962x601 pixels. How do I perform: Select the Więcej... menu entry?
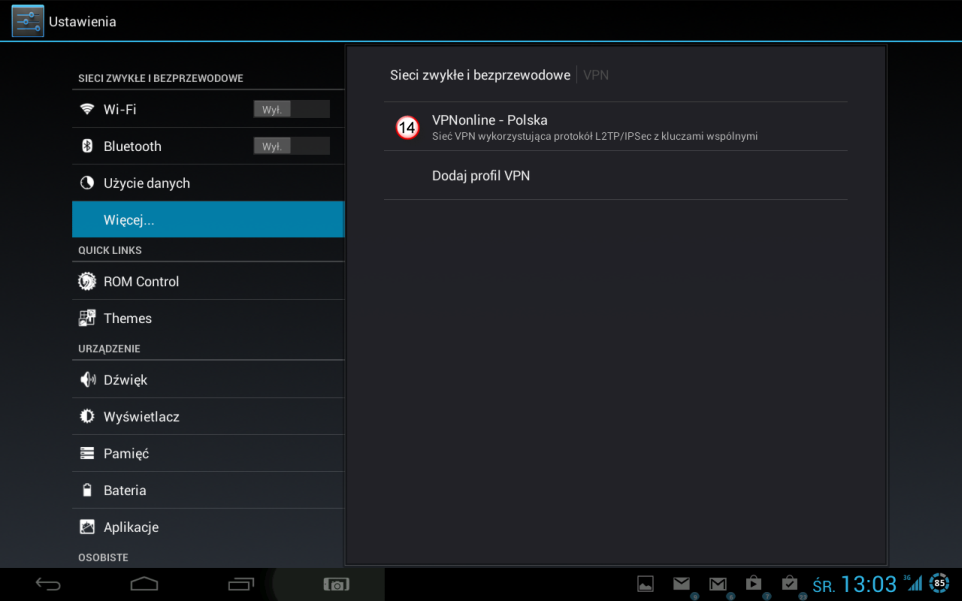click(208, 220)
